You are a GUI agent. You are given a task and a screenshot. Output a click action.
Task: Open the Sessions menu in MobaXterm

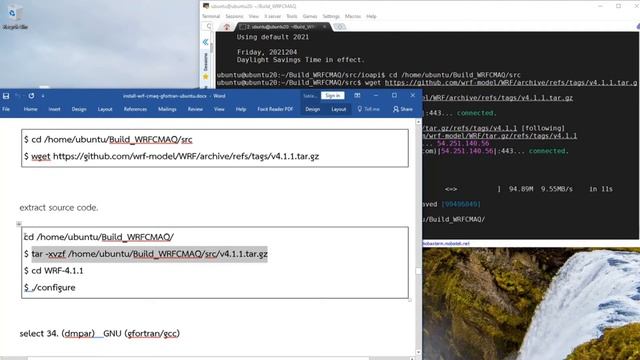(234, 16)
